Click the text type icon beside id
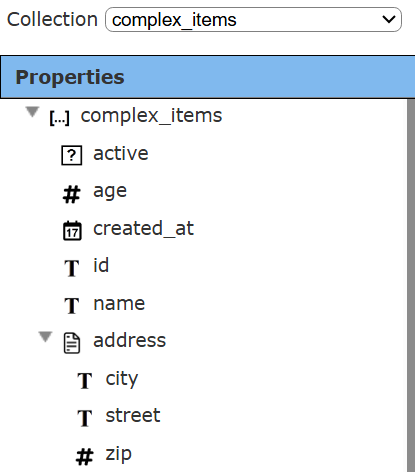Viewport: 415px width, 472px height. pyautogui.click(x=72, y=268)
